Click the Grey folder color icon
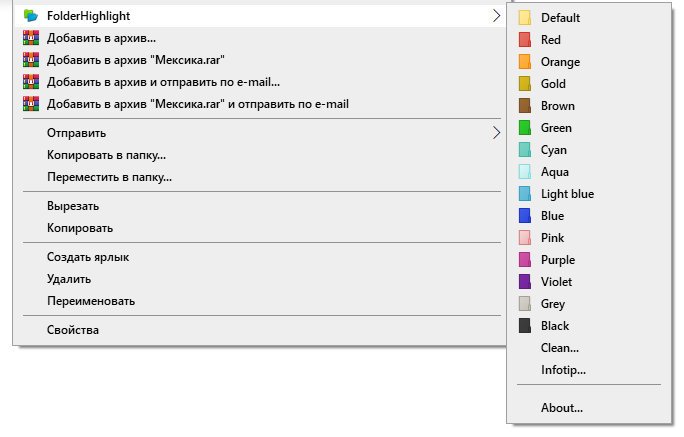This screenshot has height=437, width=684. (525, 304)
